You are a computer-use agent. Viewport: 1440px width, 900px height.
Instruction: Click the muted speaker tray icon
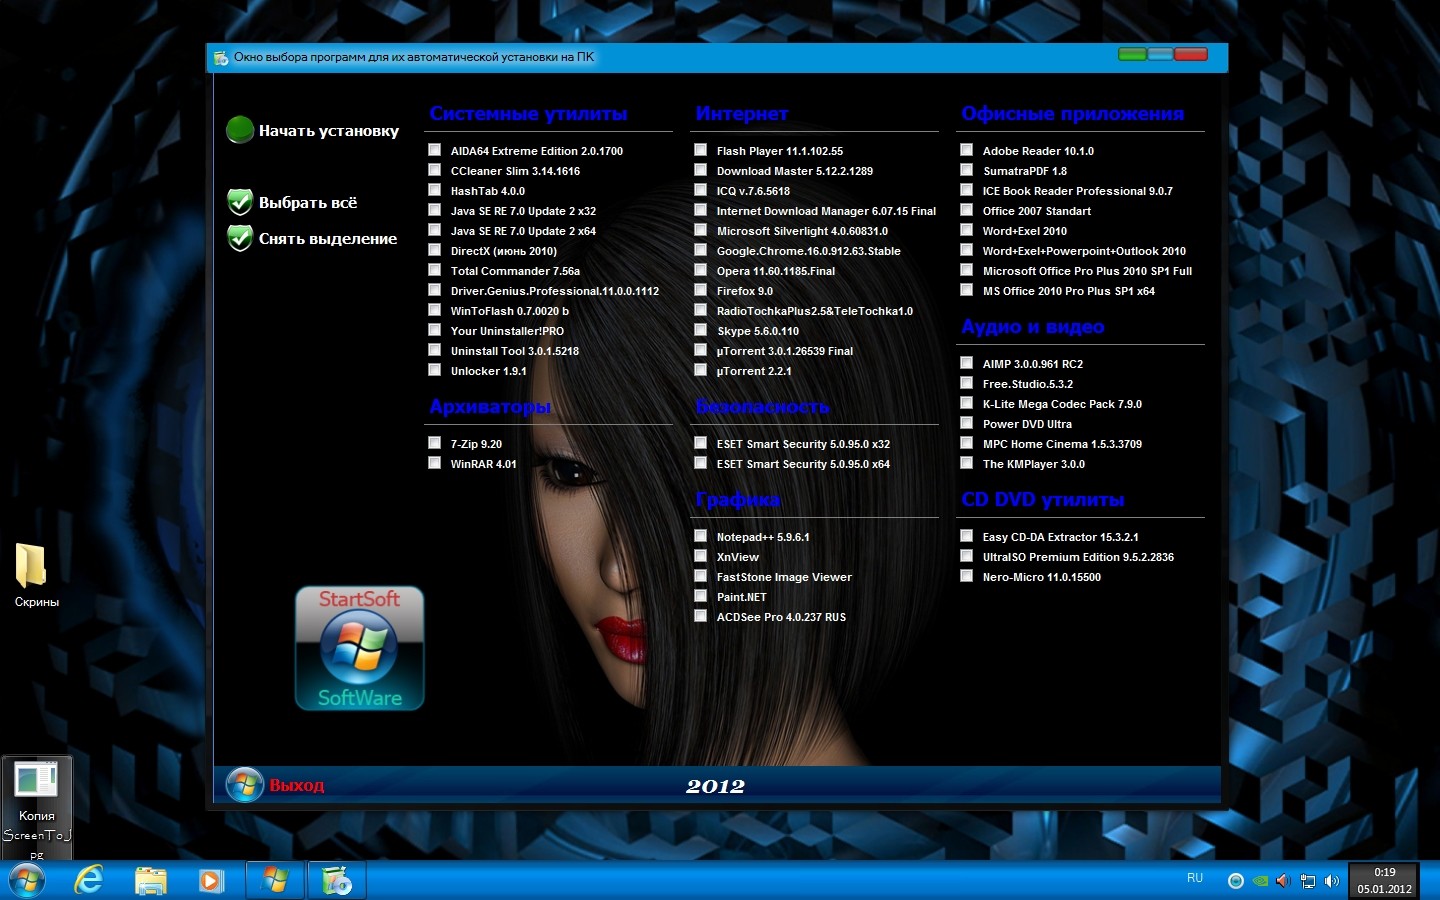[x=1284, y=881]
